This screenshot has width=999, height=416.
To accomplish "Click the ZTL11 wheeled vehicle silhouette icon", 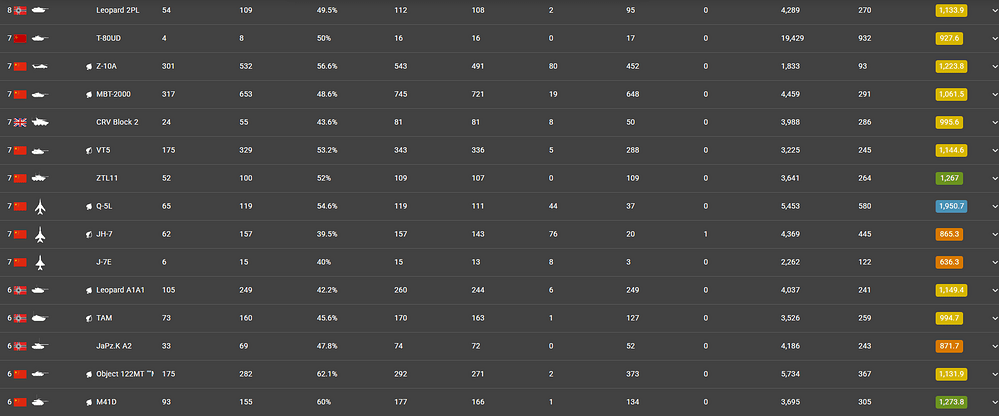I will click(40, 178).
